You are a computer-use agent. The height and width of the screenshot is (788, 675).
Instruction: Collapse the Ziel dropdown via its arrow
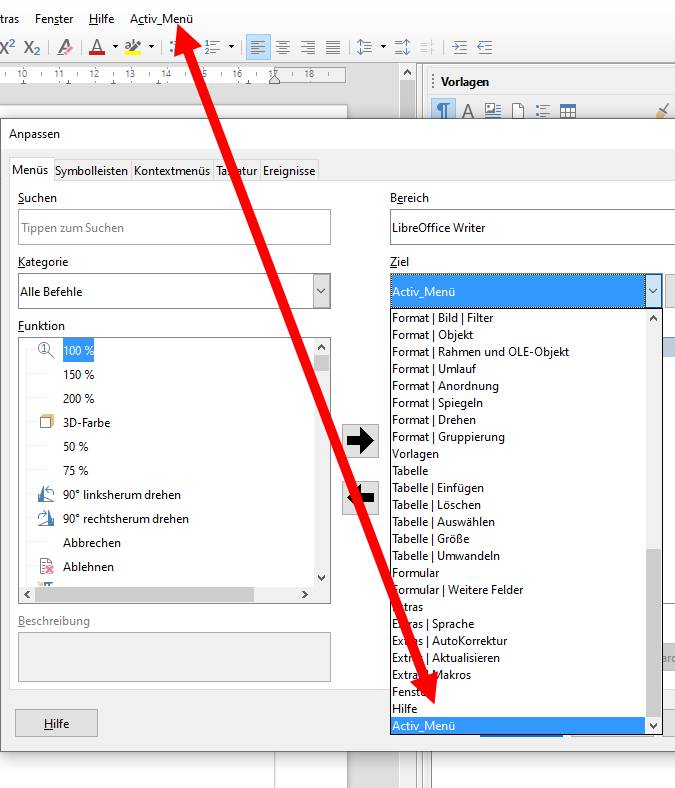(653, 291)
